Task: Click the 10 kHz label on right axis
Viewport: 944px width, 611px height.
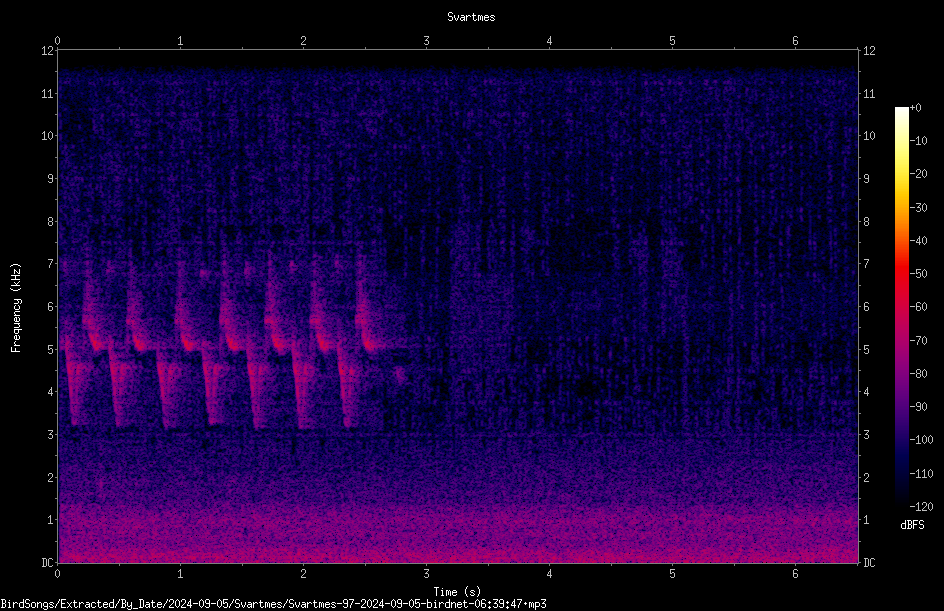Action: point(869,136)
